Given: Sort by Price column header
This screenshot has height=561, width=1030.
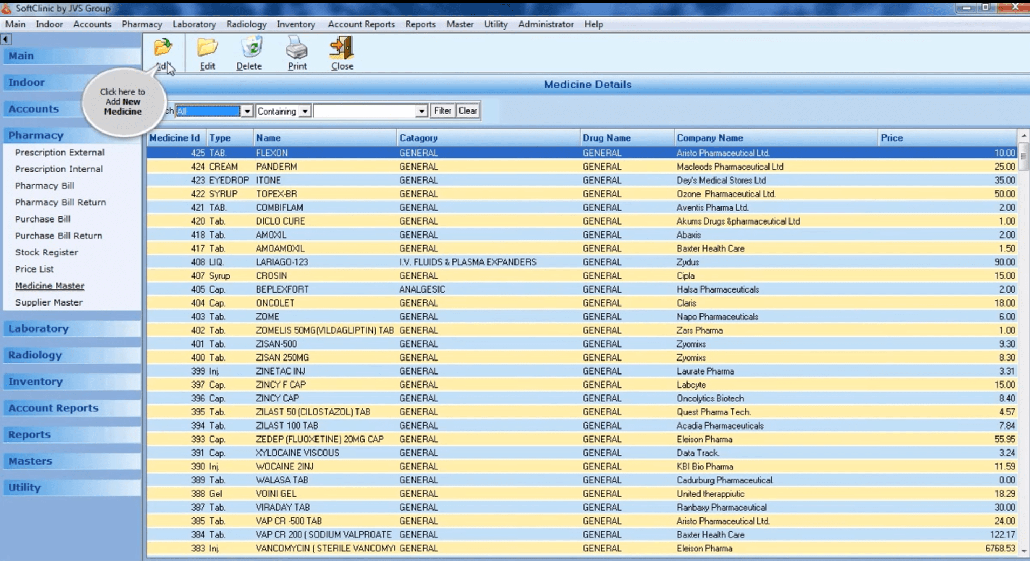Looking at the screenshot, I should tap(947, 138).
